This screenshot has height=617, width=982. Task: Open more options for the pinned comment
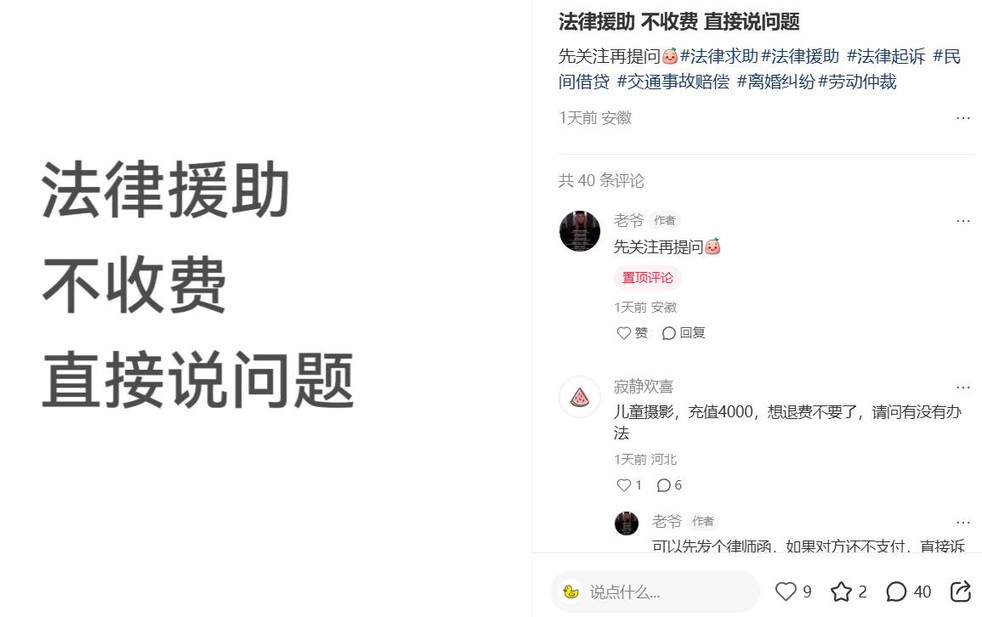[x=963, y=220]
